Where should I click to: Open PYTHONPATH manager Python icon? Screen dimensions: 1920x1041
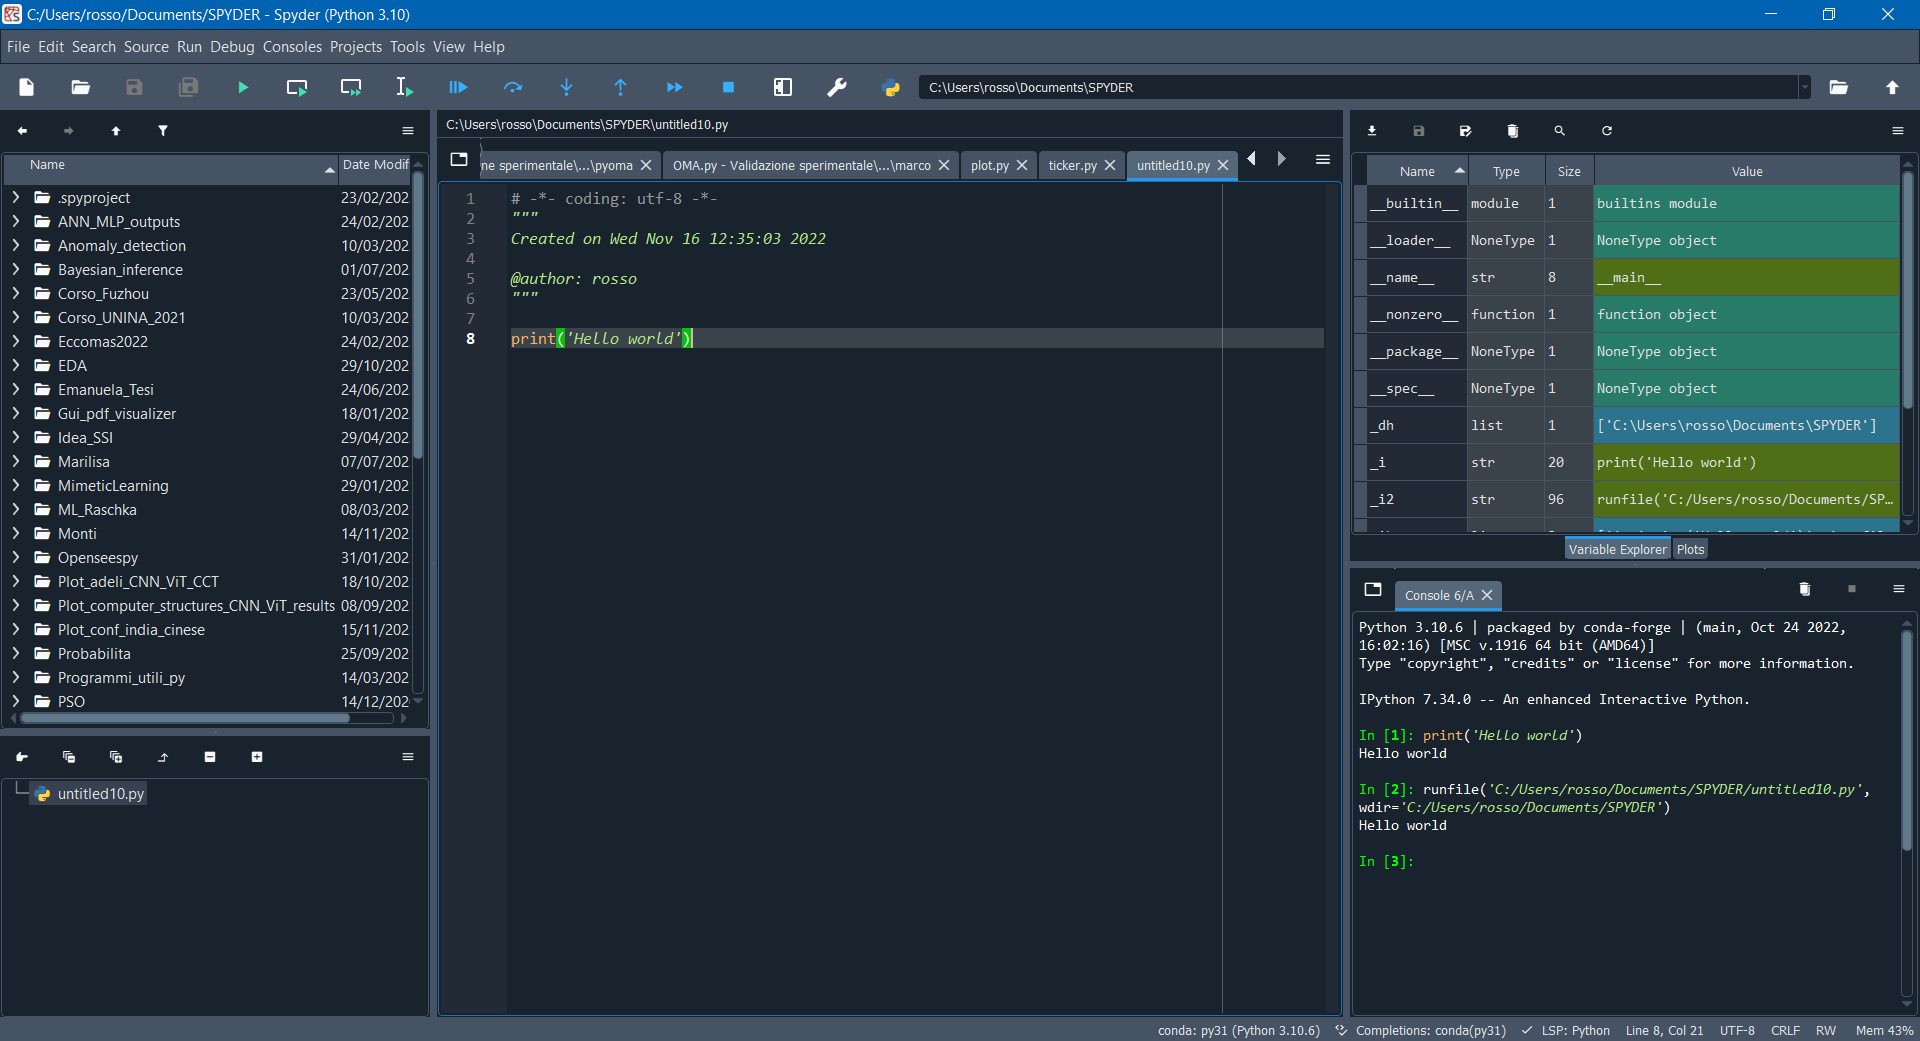point(891,88)
